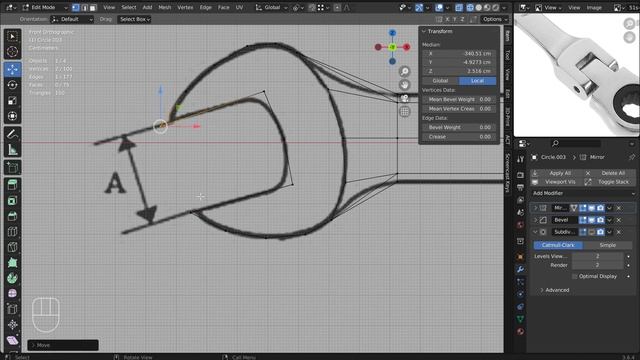Screen dimensions: 640x360
Task: Expand the Mirror modifier panel
Action: point(536,208)
